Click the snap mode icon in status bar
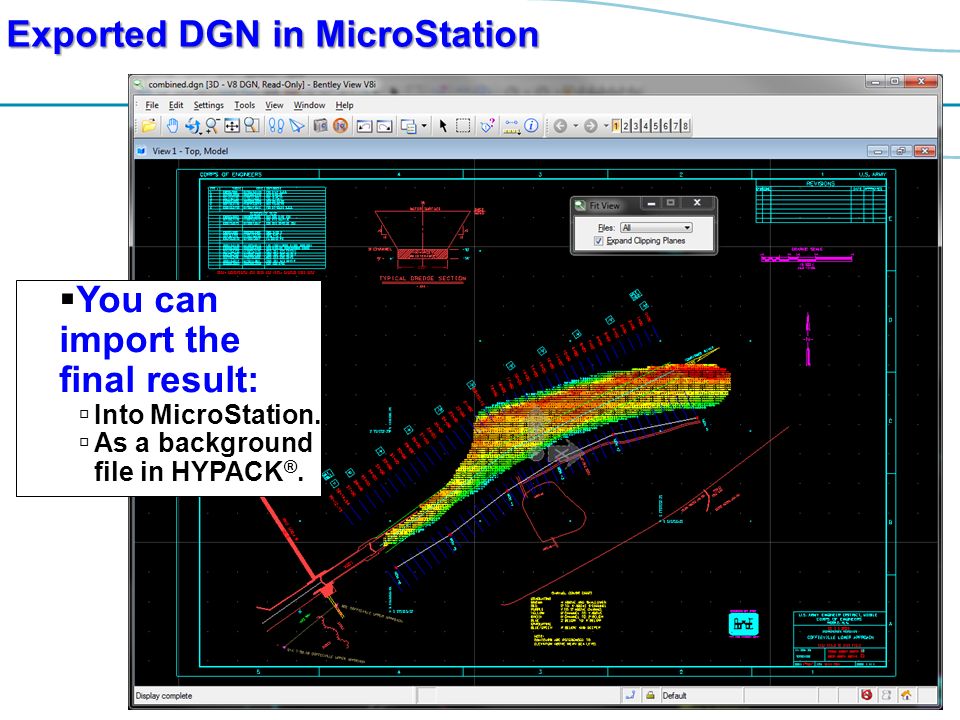The width and height of the screenshot is (960, 720). pos(630,695)
